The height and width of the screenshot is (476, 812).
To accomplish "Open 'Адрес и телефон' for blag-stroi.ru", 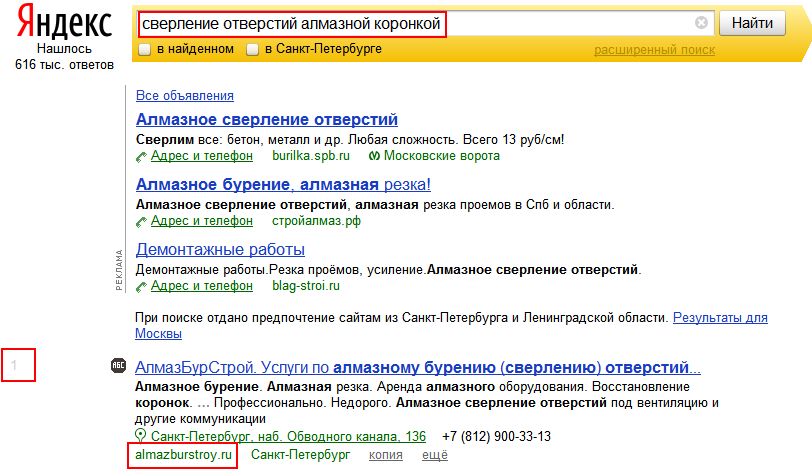I will point(202,286).
